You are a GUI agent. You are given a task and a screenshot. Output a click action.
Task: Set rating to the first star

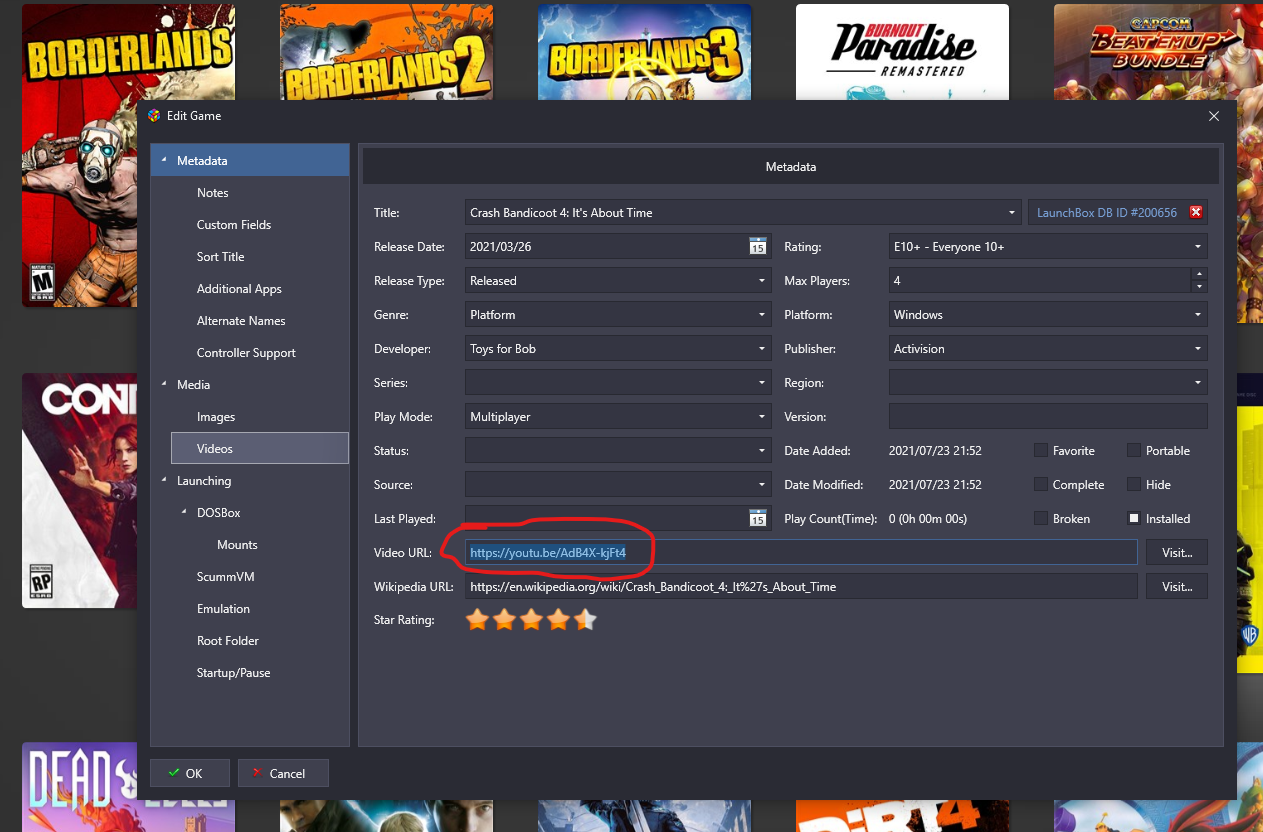(x=477, y=620)
